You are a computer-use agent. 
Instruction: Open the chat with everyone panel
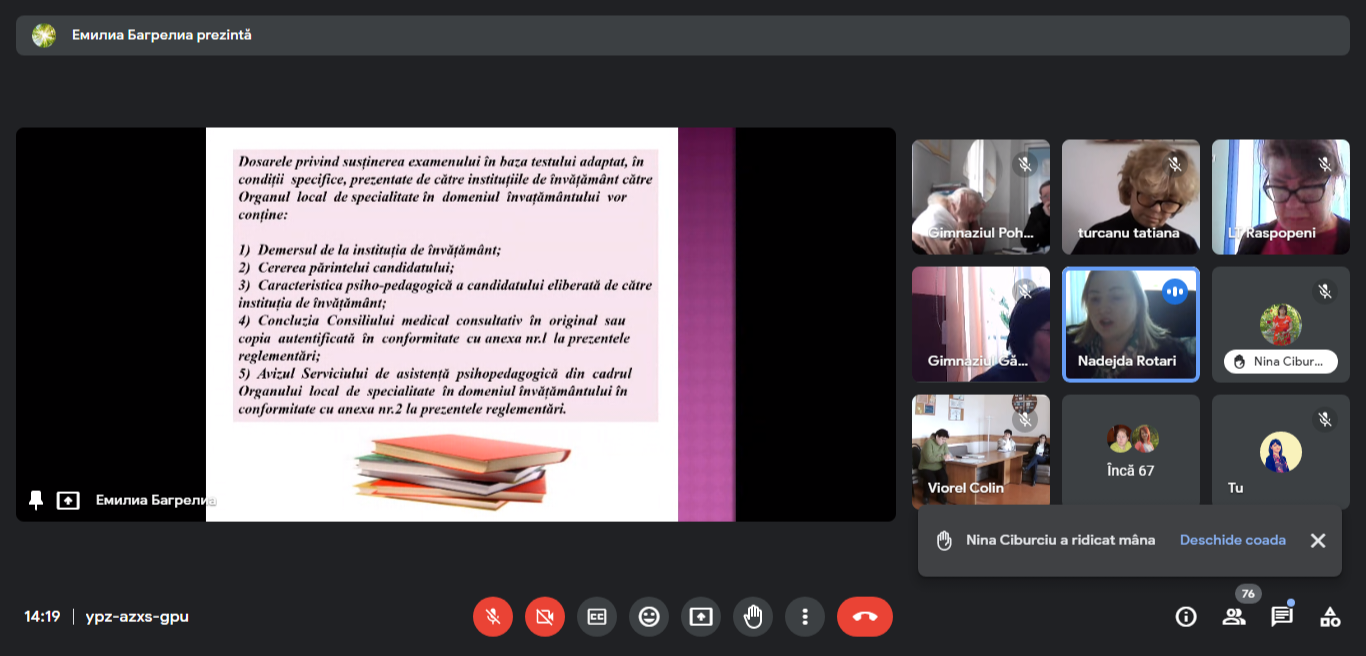click(x=1282, y=617)
